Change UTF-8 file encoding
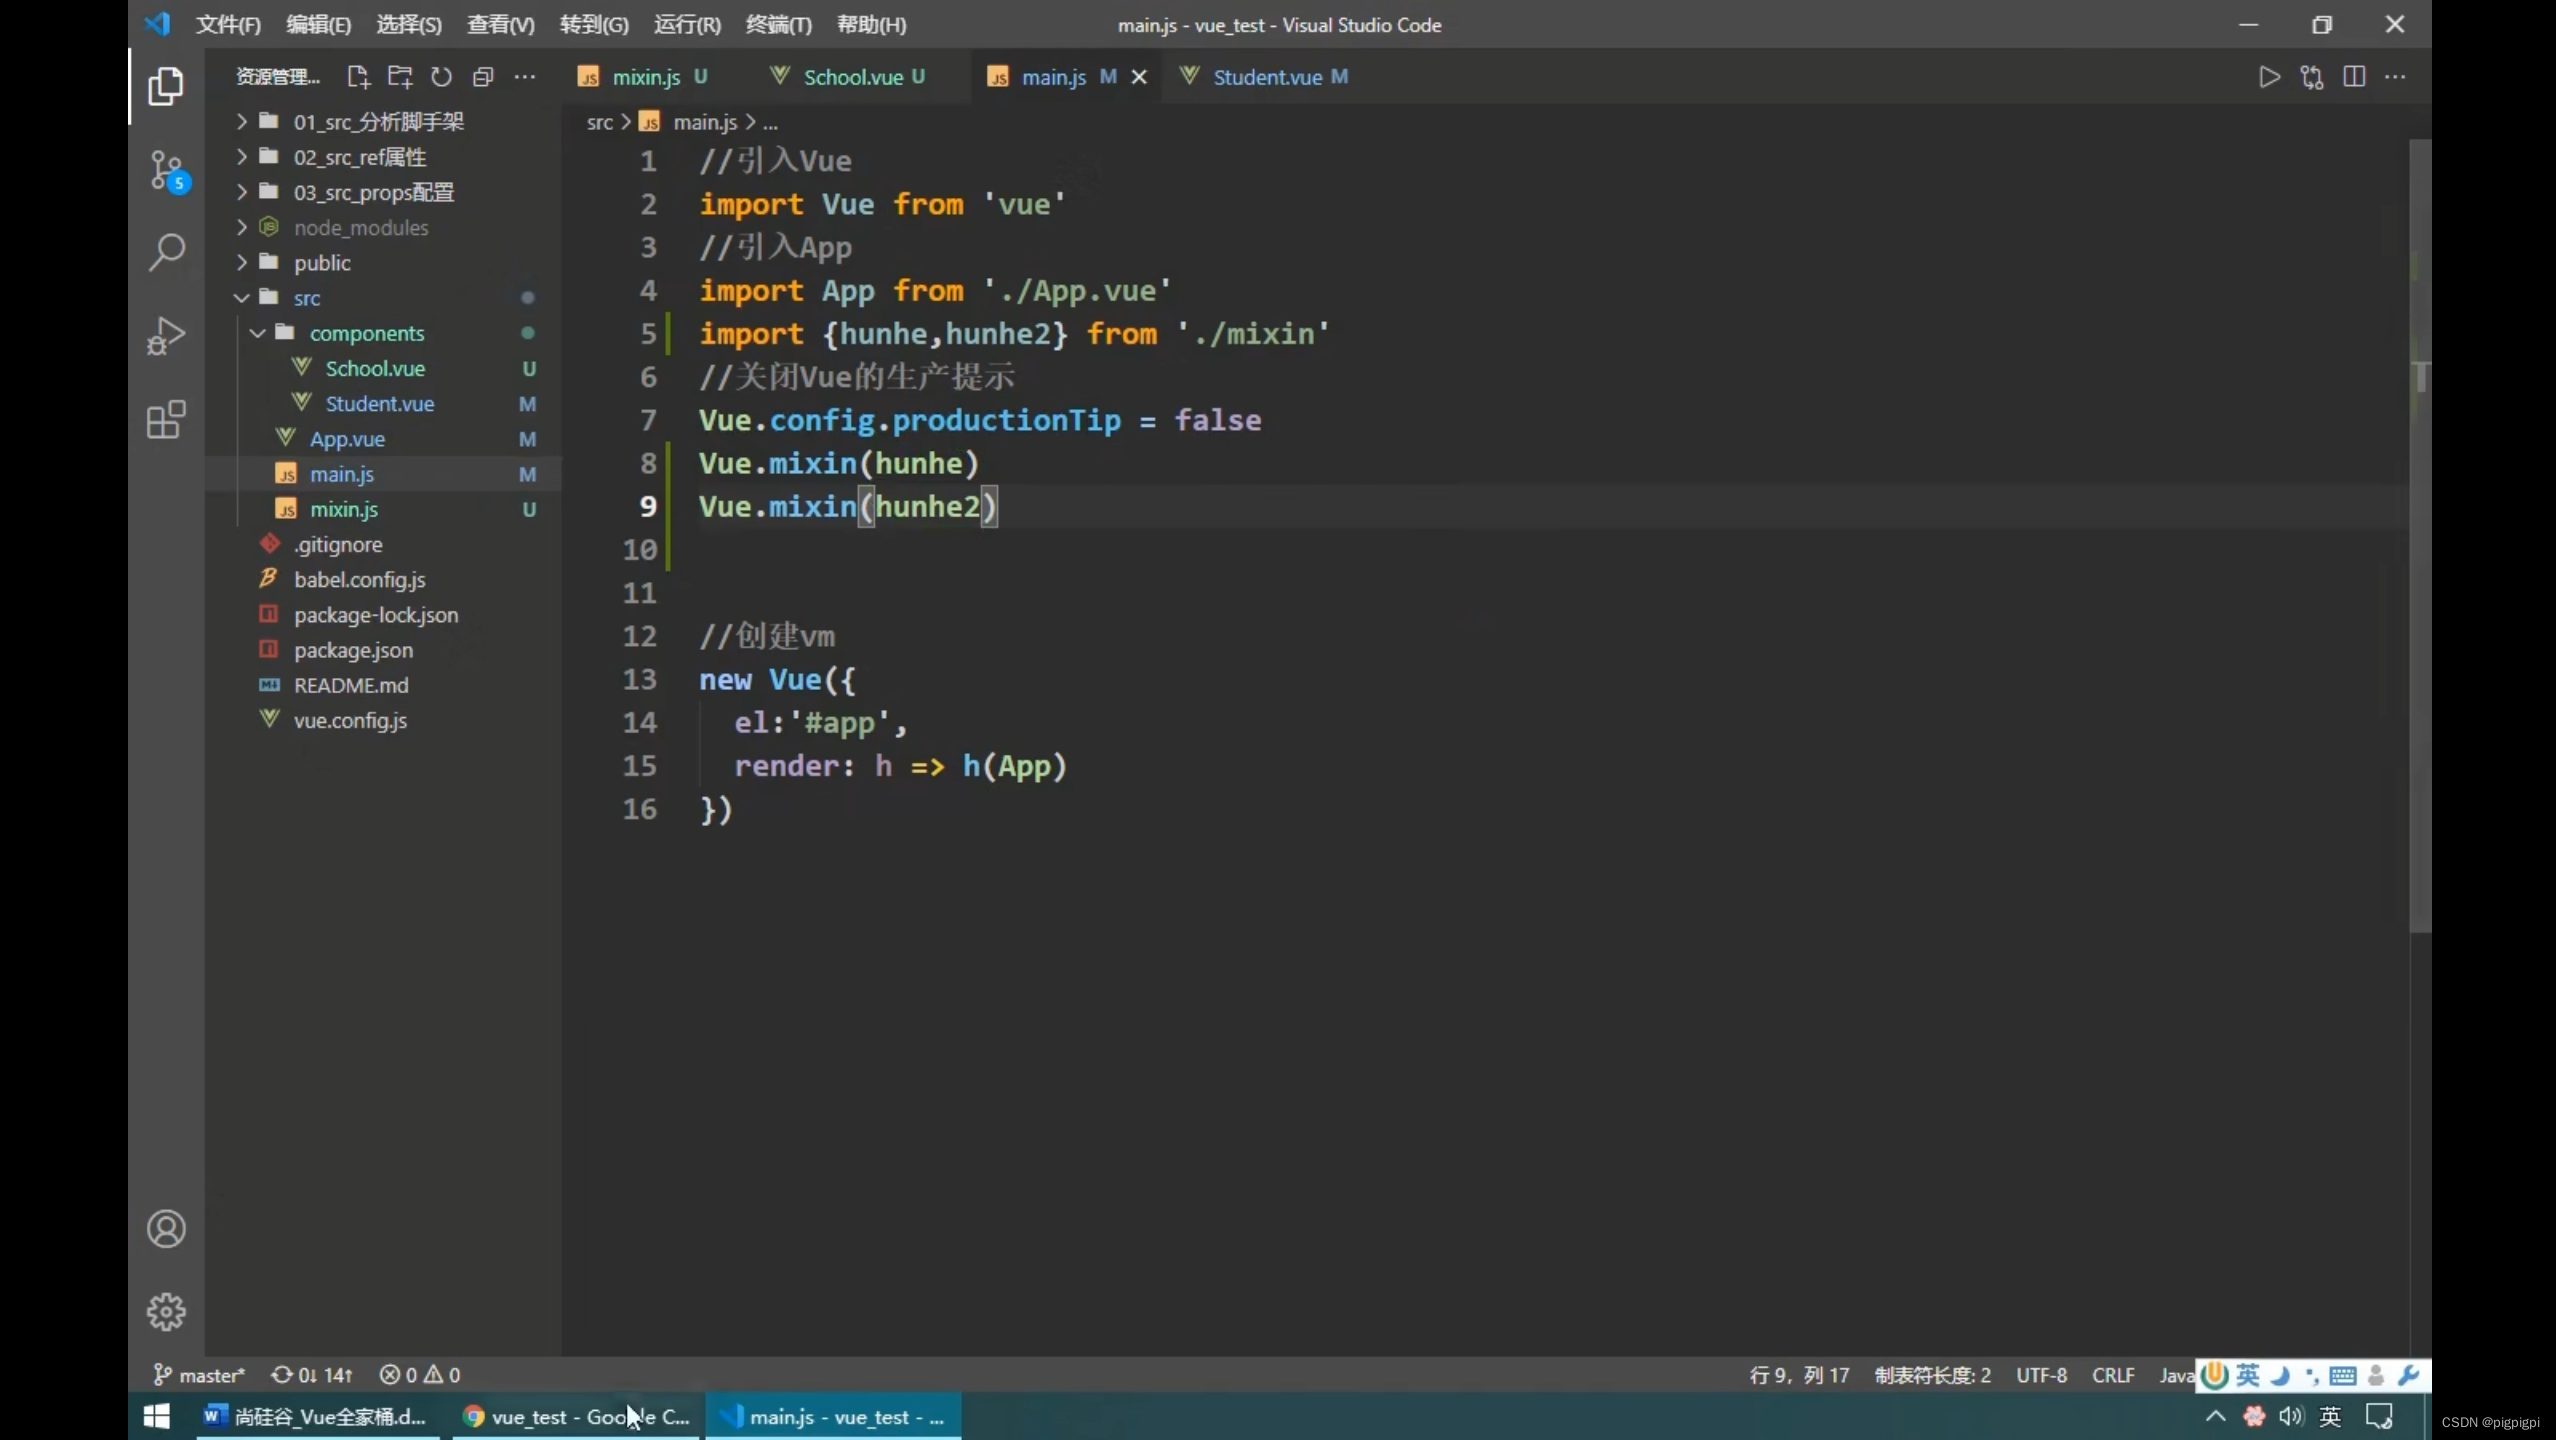This screenshot has height=1440, width=2556. click(2041, 1375)
